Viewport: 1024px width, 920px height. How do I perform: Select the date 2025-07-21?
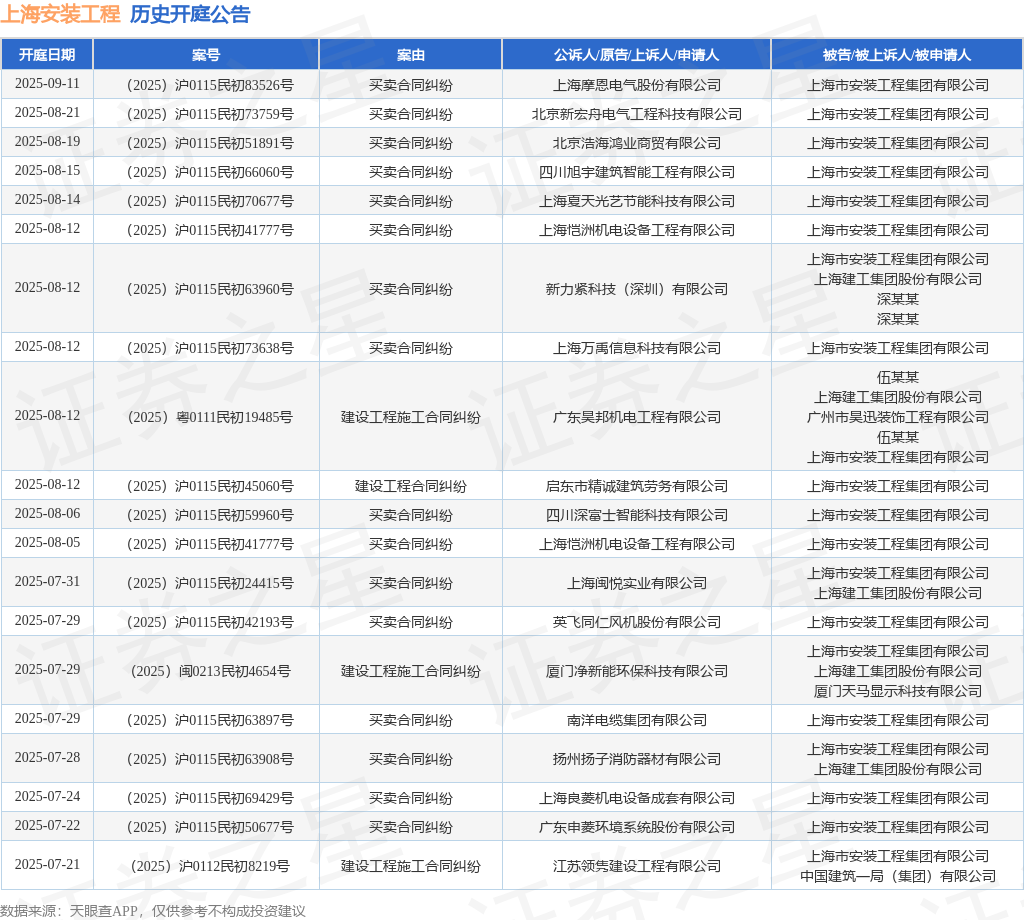tap(47, 865)
